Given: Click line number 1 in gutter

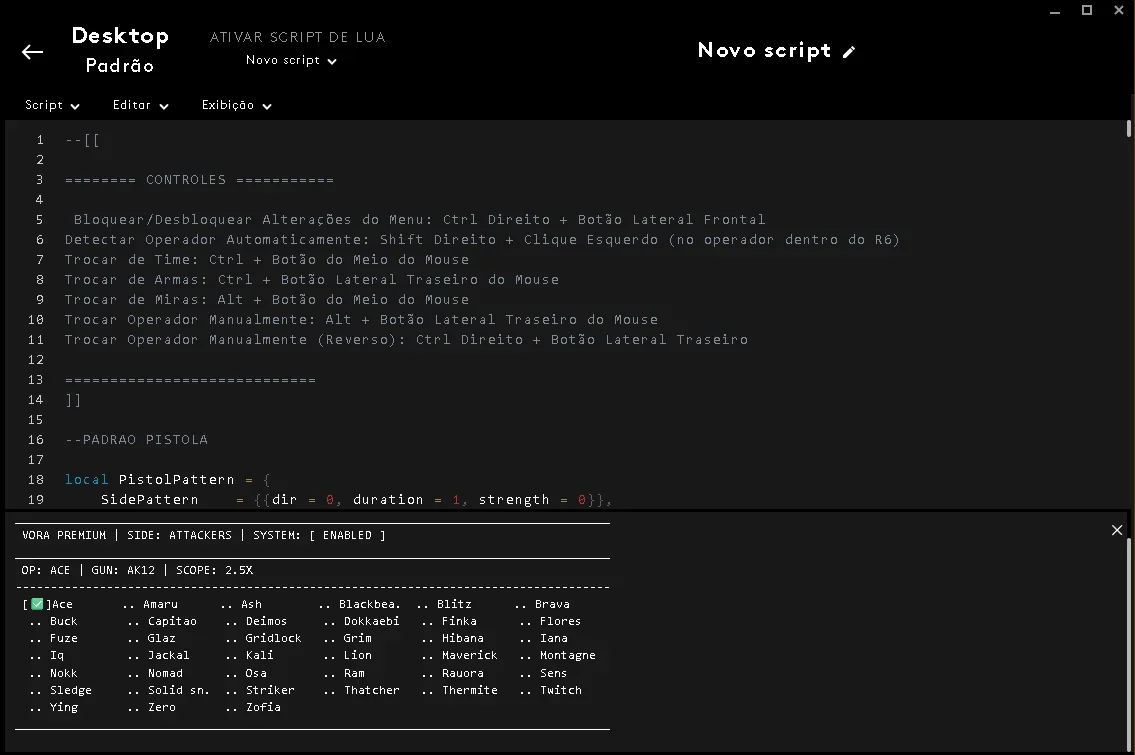Looking at the screenshot, I should [40, 140].
